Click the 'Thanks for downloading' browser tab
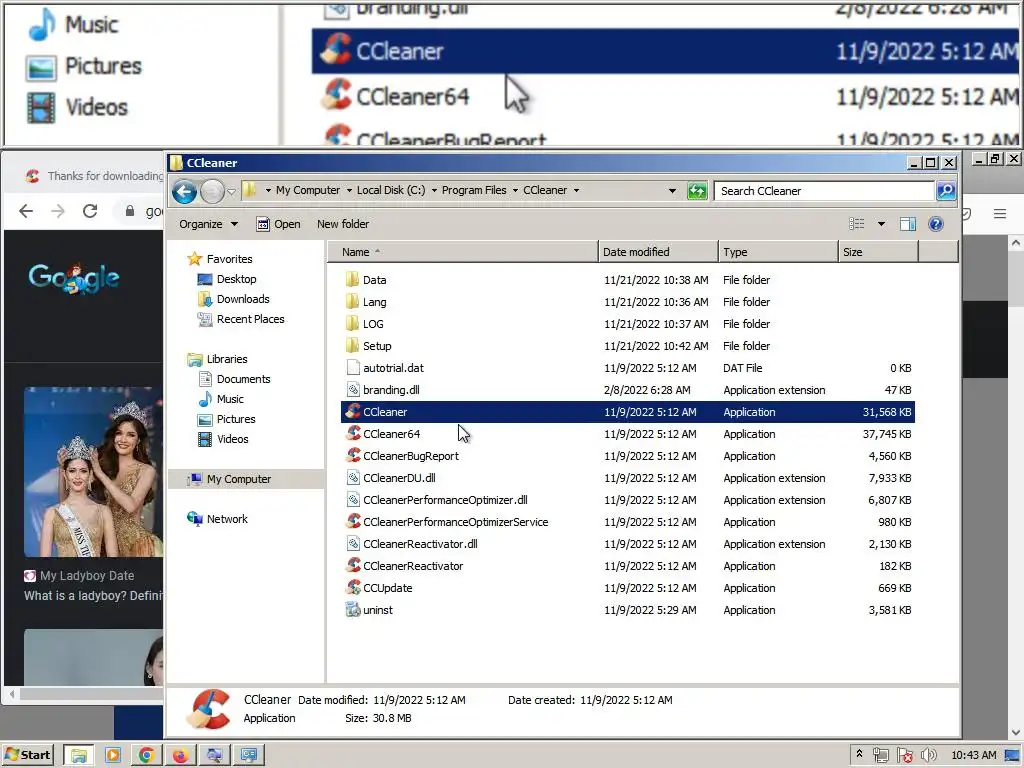Viewport: 1024px width, 768px height. point(95,176)
